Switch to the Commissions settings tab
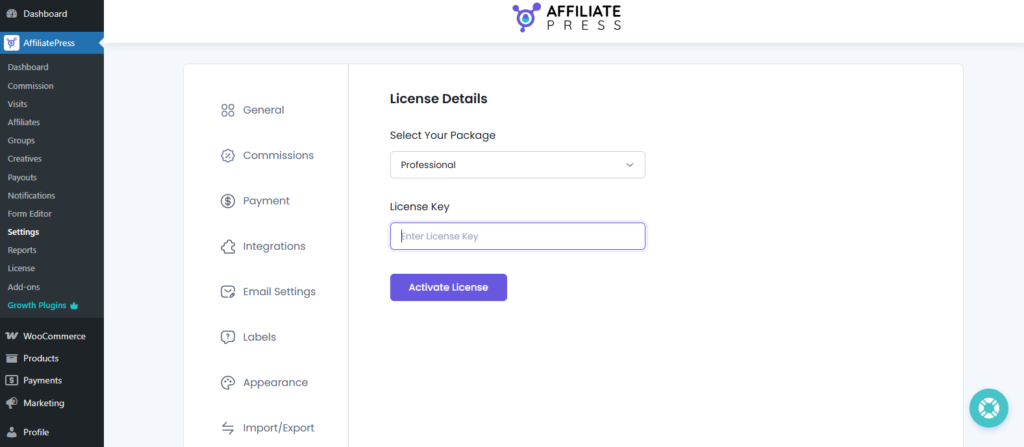Screen dimensions: 1024x447 click(278, 155)
